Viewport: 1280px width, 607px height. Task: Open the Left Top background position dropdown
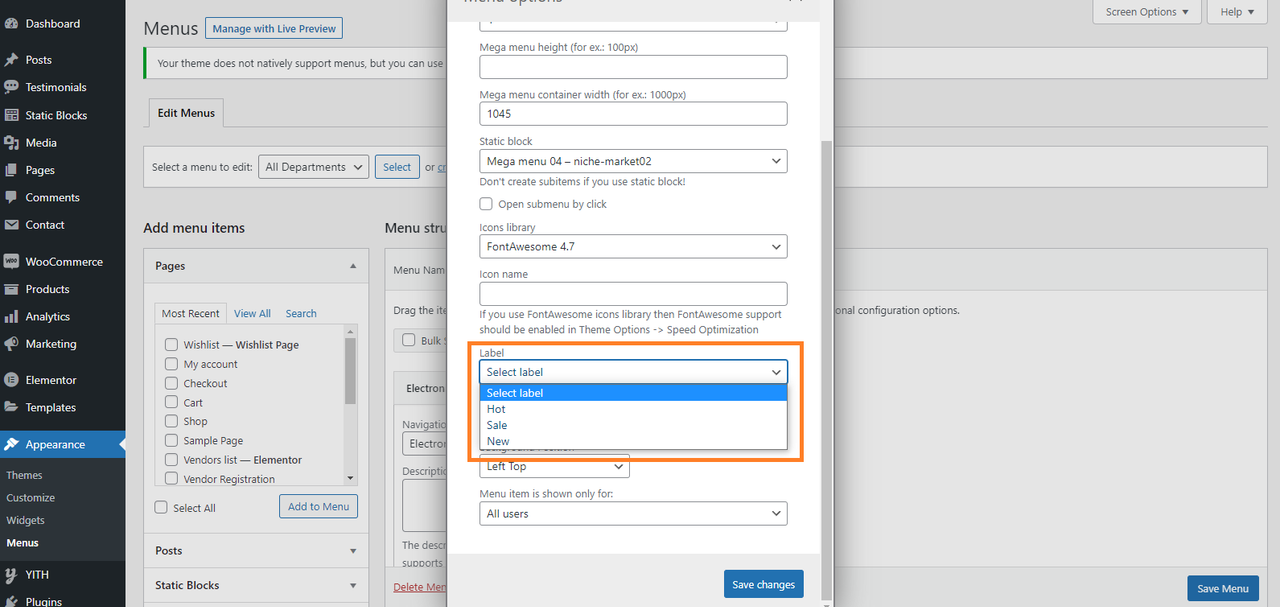coord(554,466)
